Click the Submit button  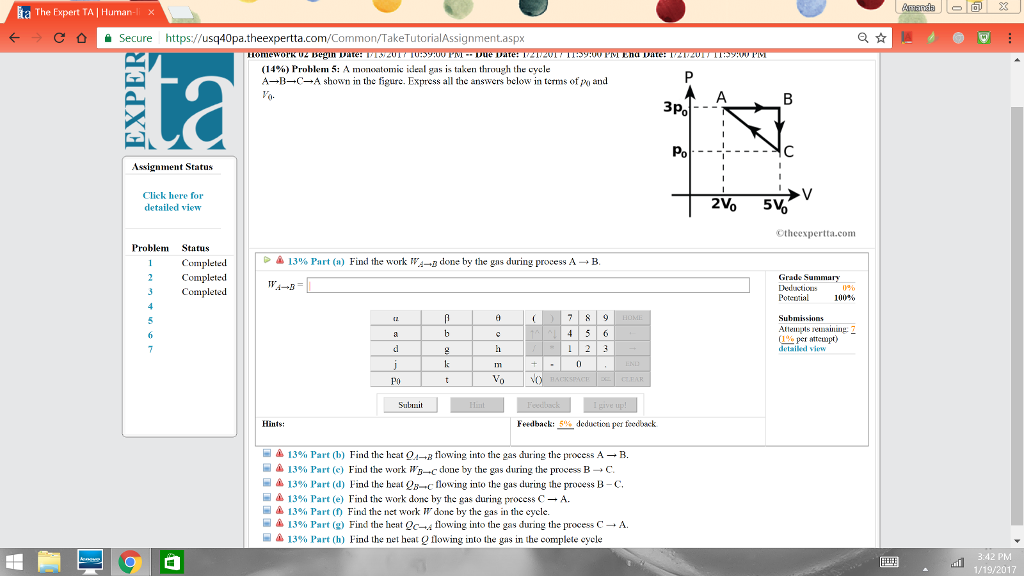pyautogui.click(x=410, y=404)
